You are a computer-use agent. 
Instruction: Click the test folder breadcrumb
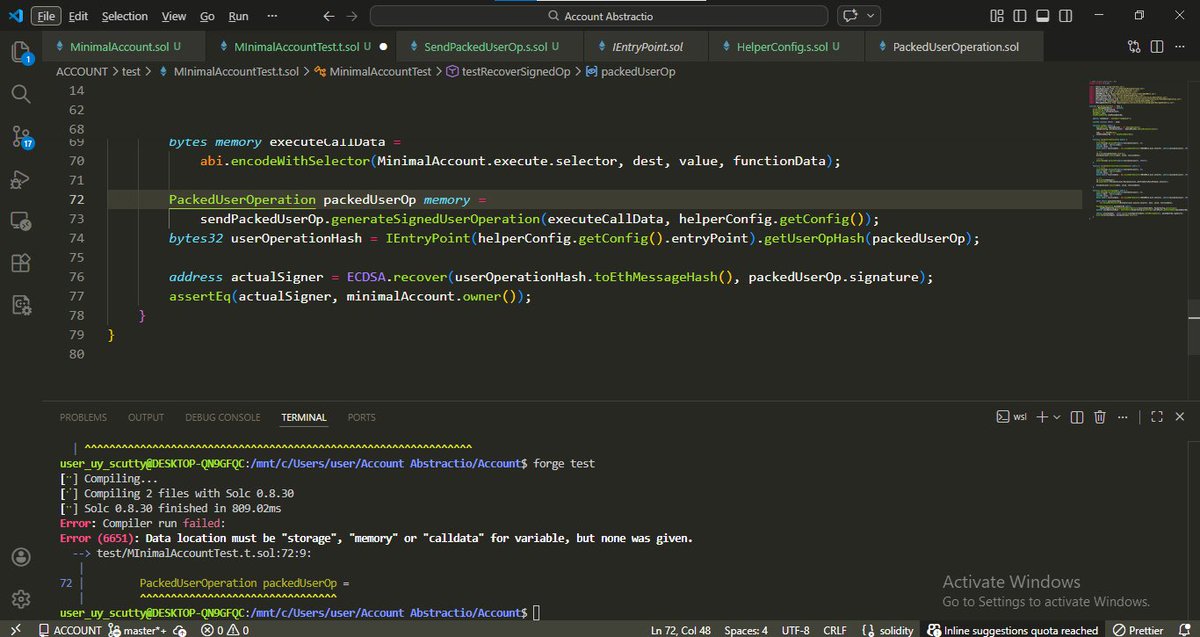point(131,72)
